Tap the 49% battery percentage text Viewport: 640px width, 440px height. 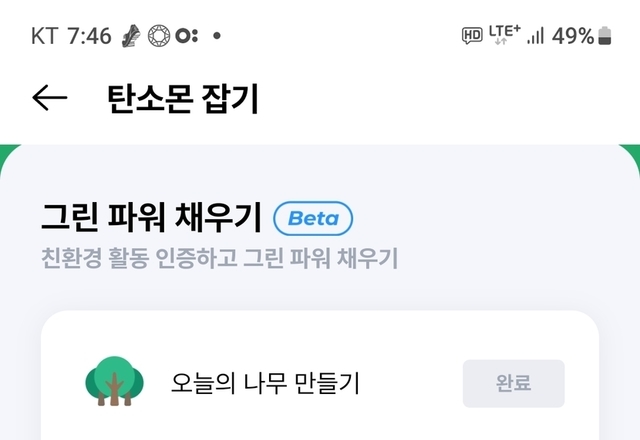pyautogui.click(x=573, y=36)
